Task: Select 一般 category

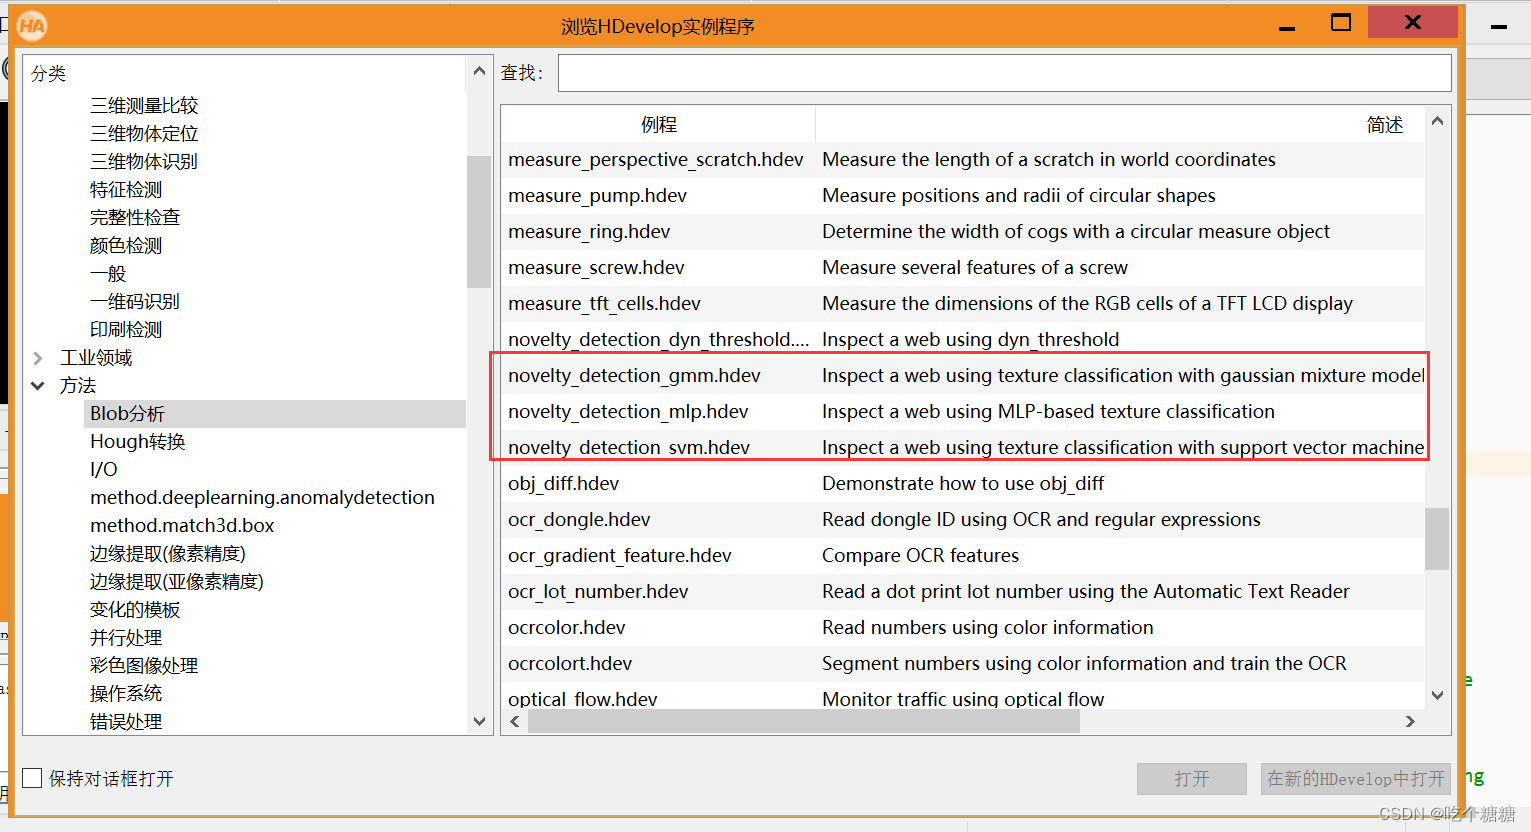Action: pos(108,274)
